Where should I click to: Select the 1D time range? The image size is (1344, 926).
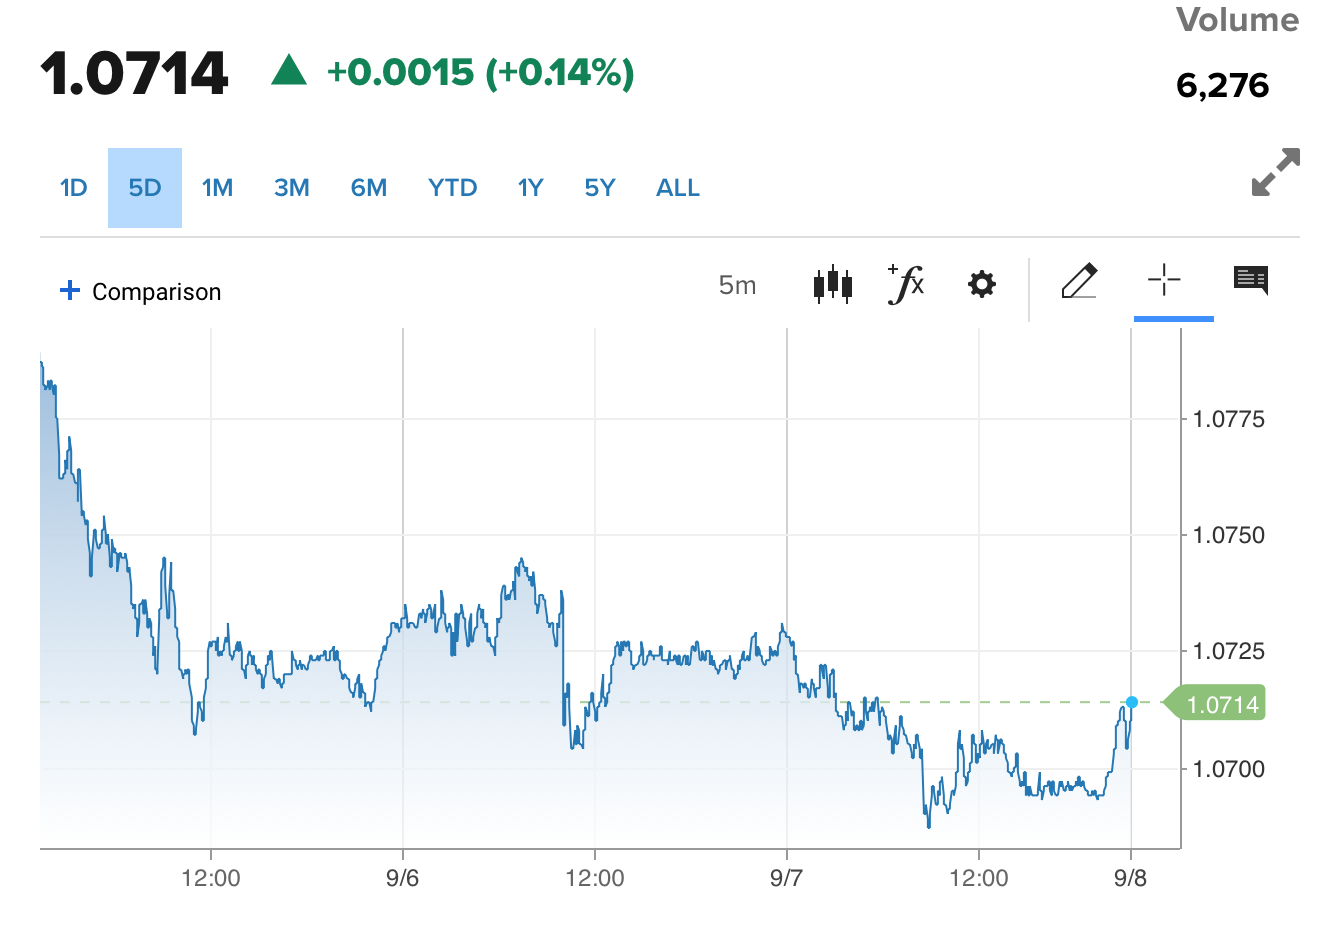point(74,188)
